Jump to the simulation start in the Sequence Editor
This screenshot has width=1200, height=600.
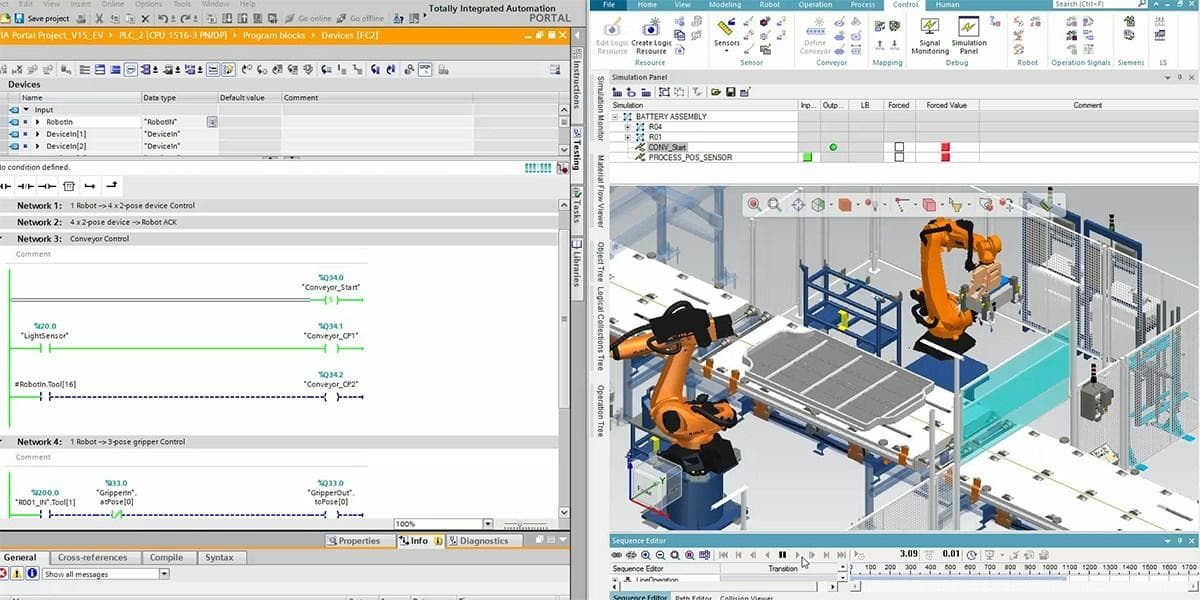pos(722,555)
